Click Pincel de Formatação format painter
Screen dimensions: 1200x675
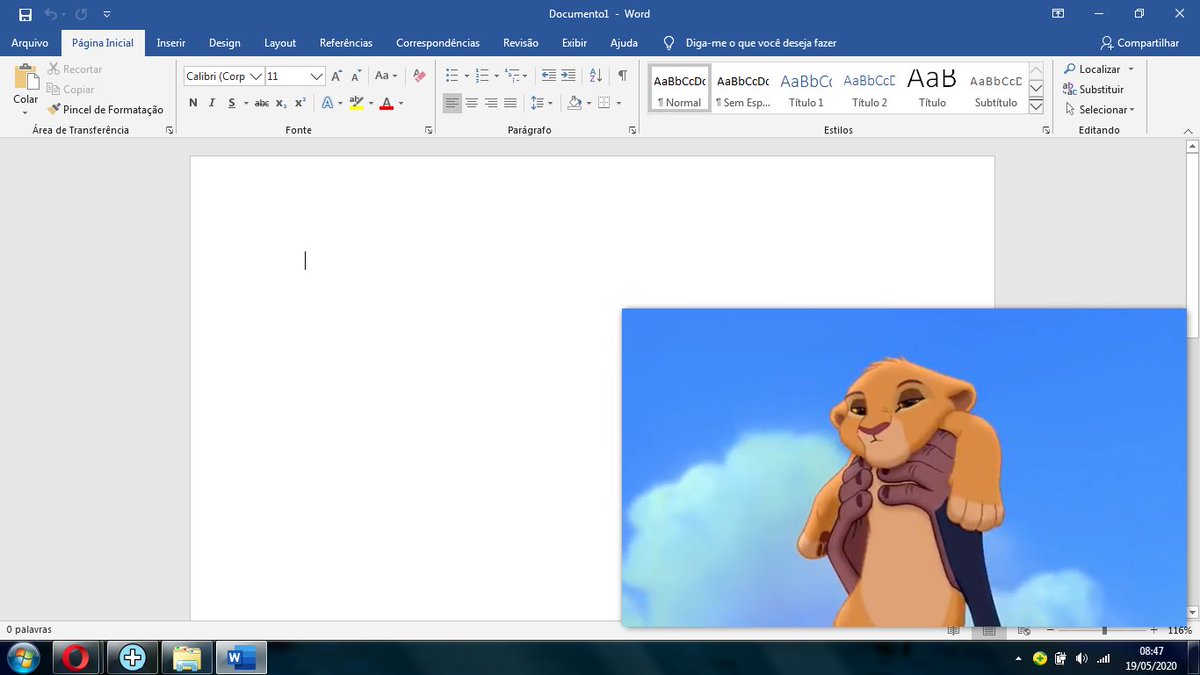(x=105, y=109)
